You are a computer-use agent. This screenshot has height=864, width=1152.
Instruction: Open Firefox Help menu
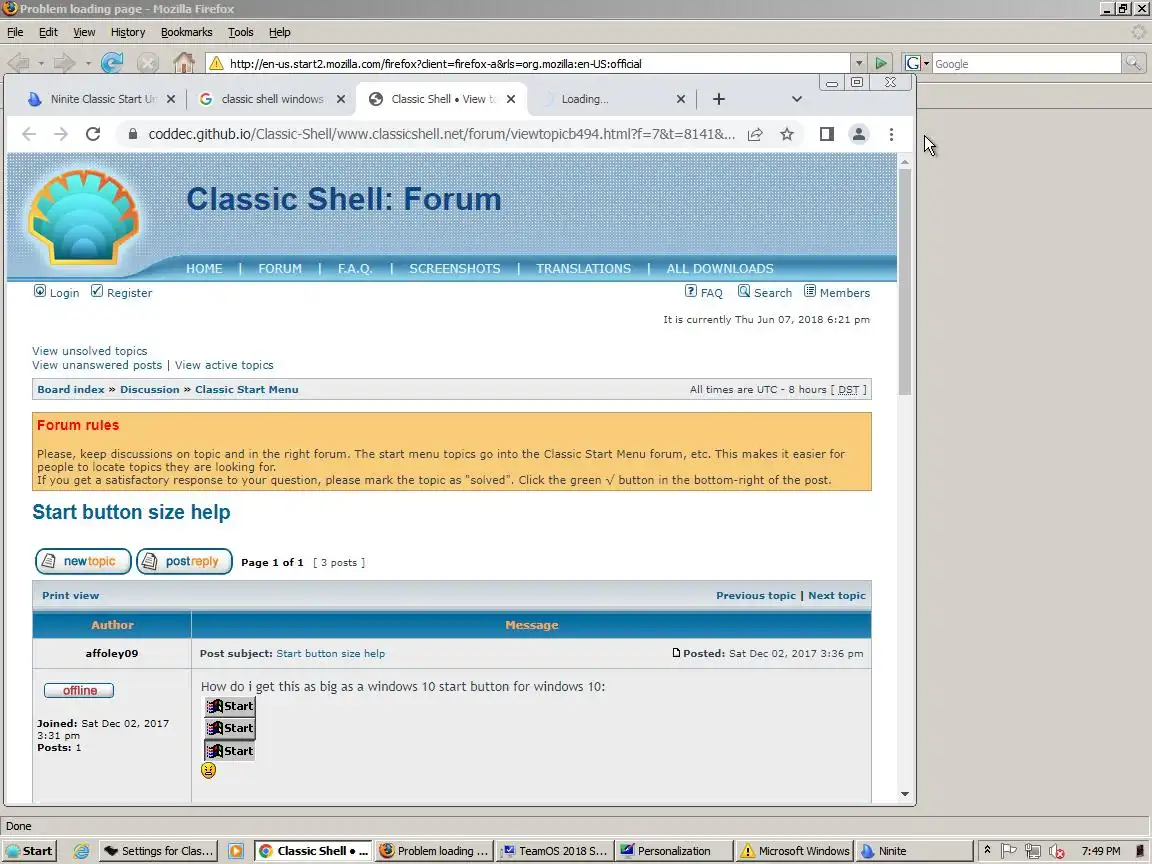[279, 32]
